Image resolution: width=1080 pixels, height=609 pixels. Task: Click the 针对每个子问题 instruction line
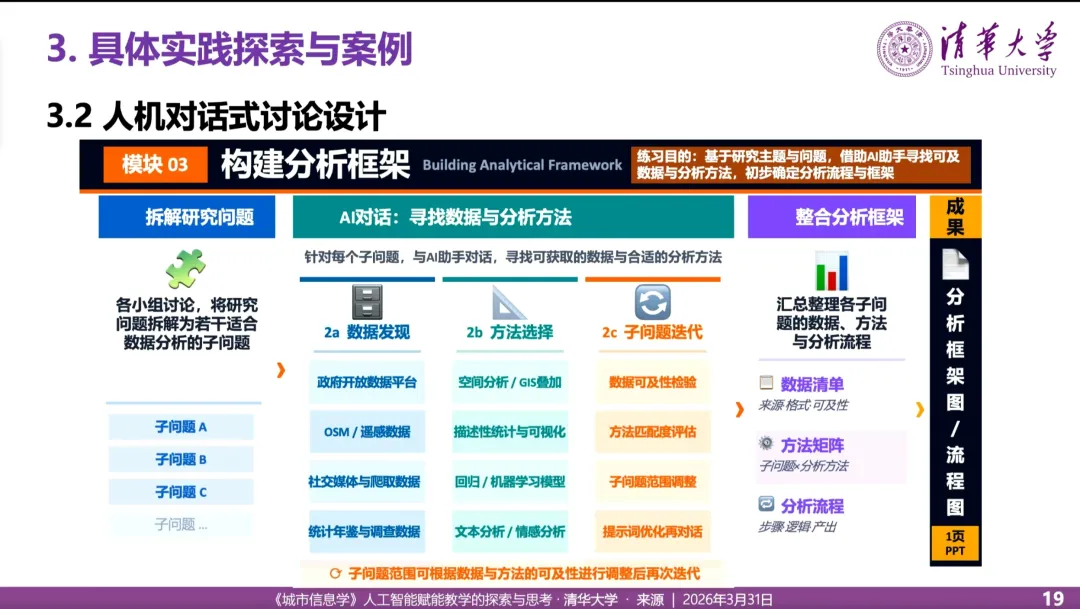[x=513, y=257]
